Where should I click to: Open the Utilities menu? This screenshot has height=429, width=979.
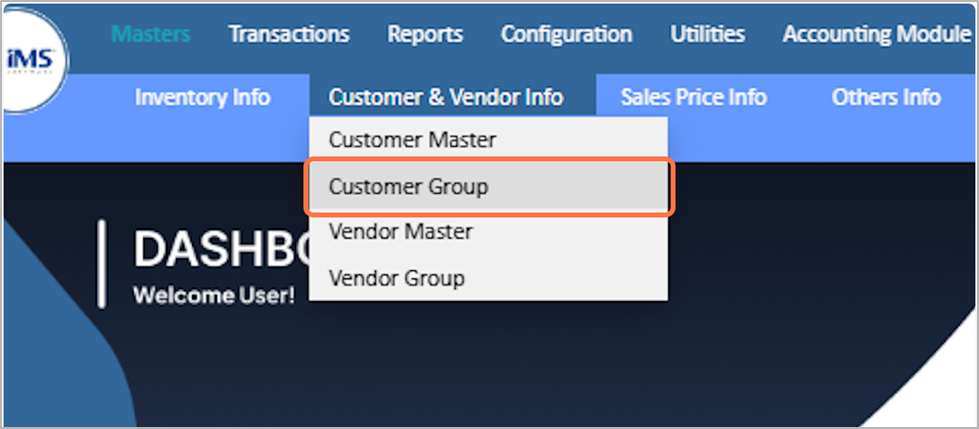(x=707, y=34)
